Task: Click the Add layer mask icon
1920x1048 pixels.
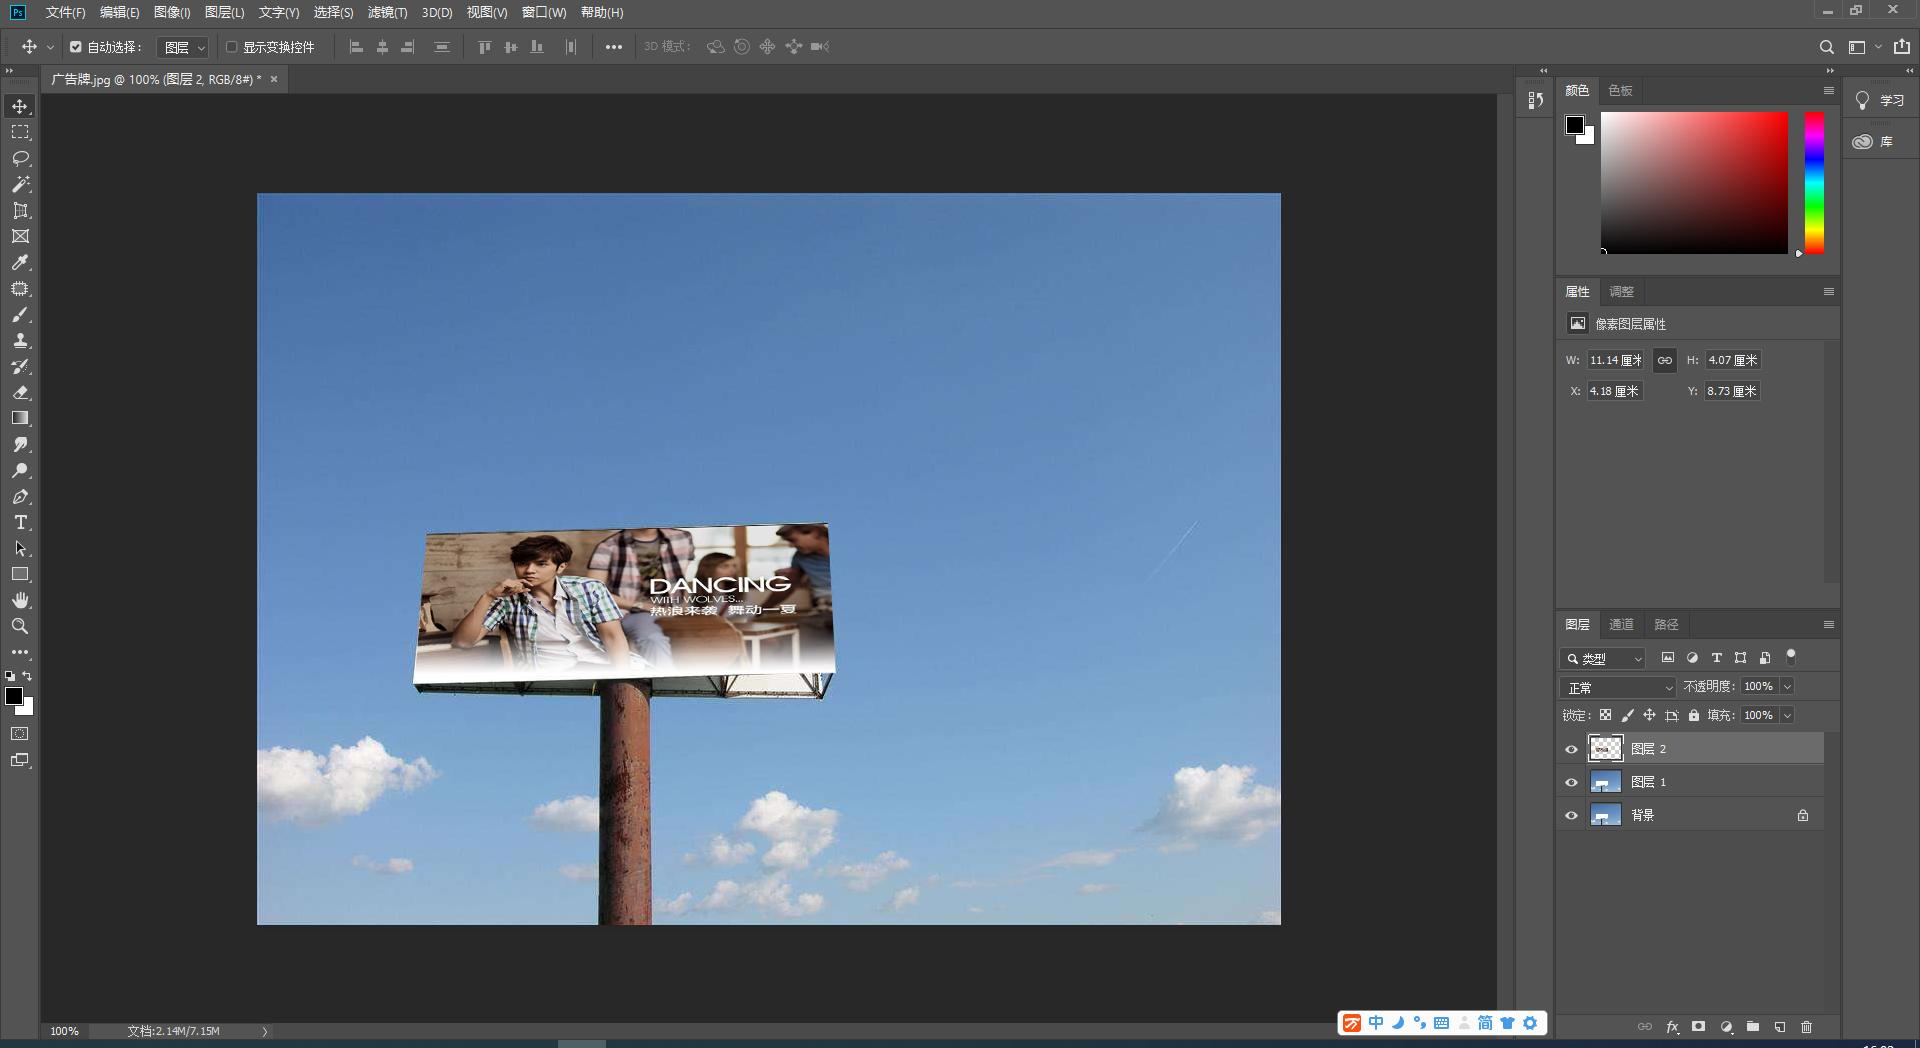Action: [1698, 1027]
